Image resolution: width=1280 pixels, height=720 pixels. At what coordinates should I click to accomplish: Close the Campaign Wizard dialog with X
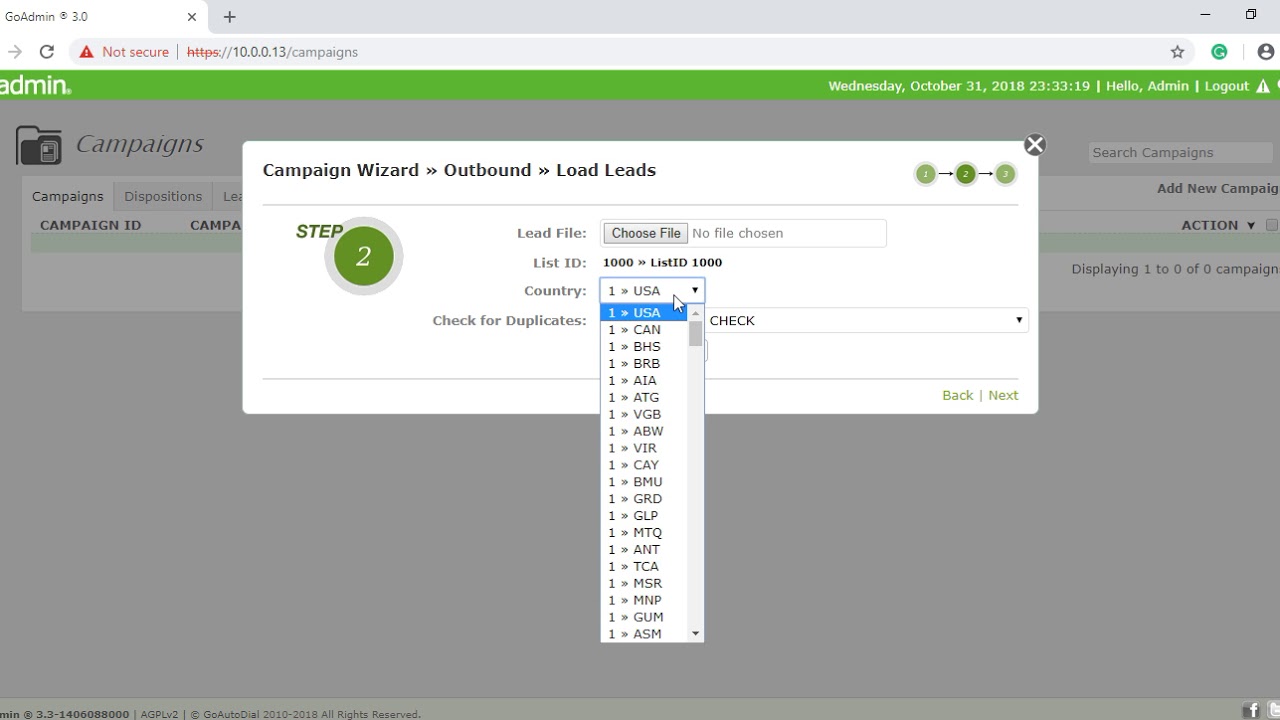click(1034, 145)
